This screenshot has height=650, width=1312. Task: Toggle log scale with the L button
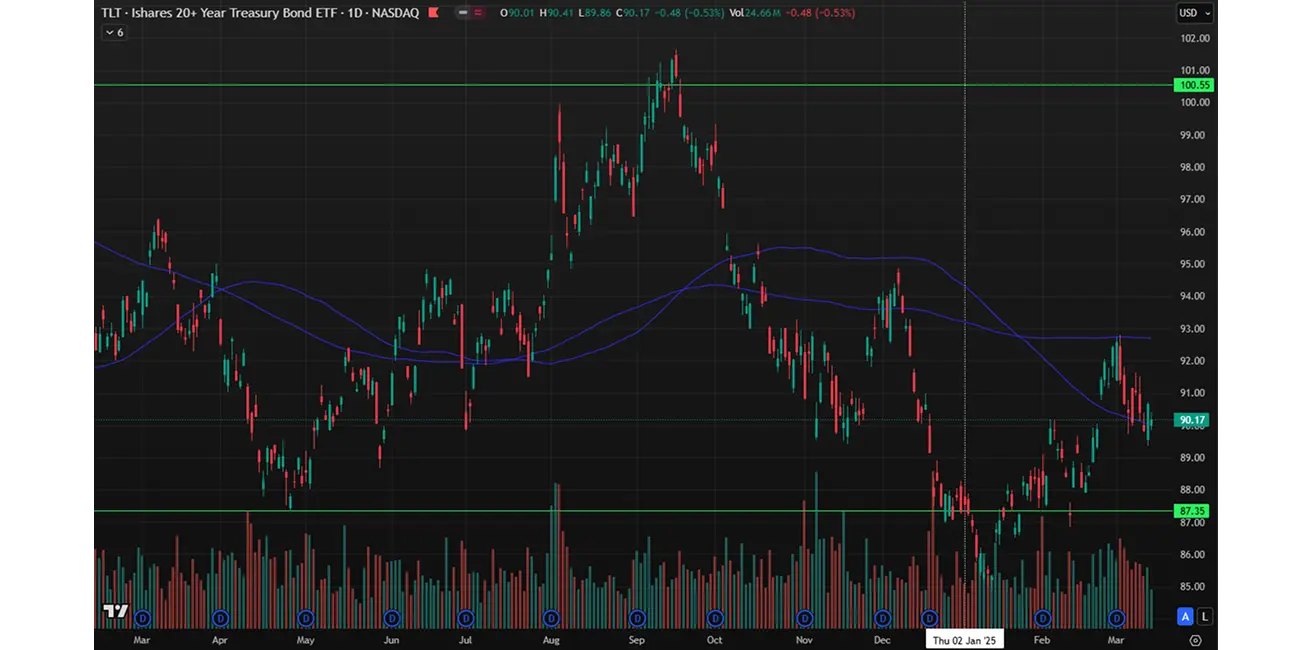[x=1205, y=616]
